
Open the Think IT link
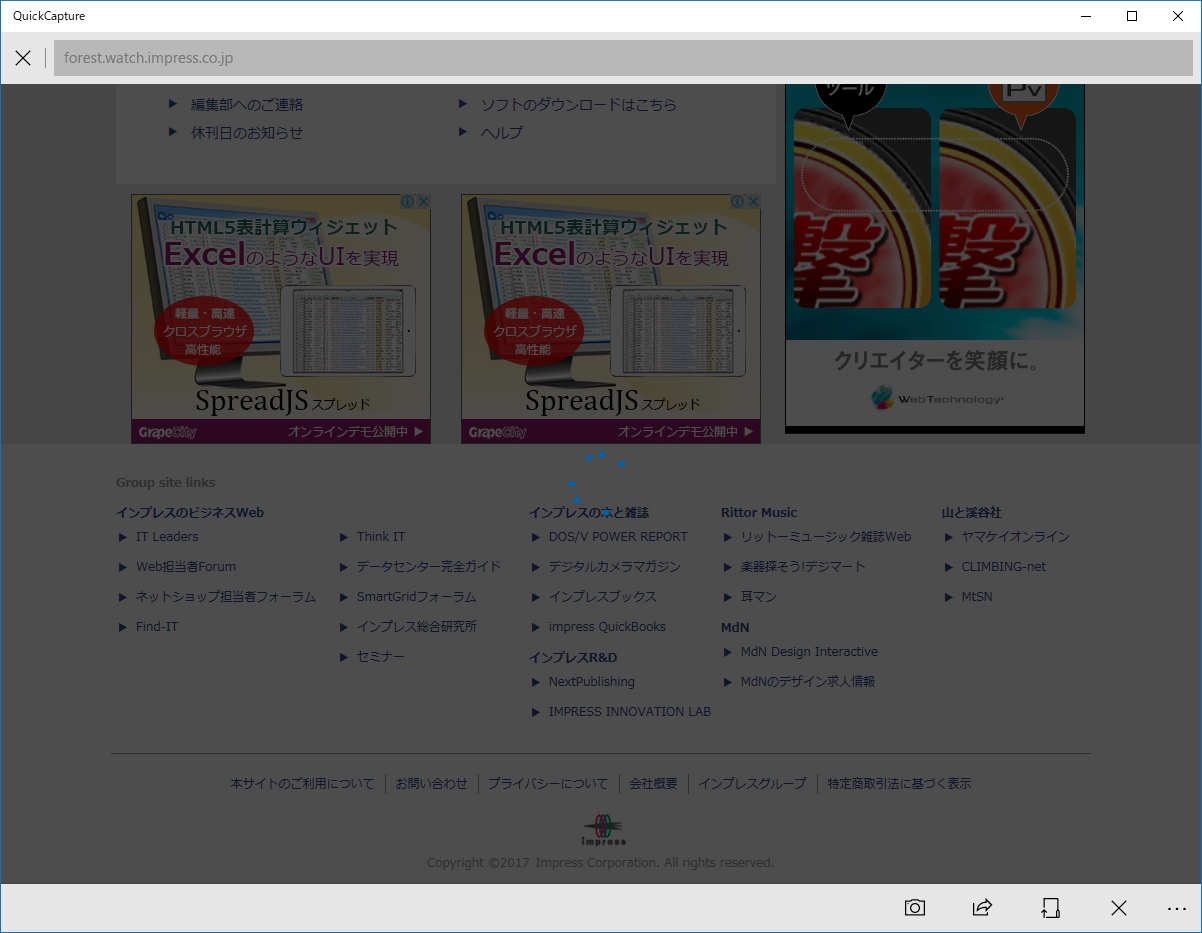click(381, 536)
